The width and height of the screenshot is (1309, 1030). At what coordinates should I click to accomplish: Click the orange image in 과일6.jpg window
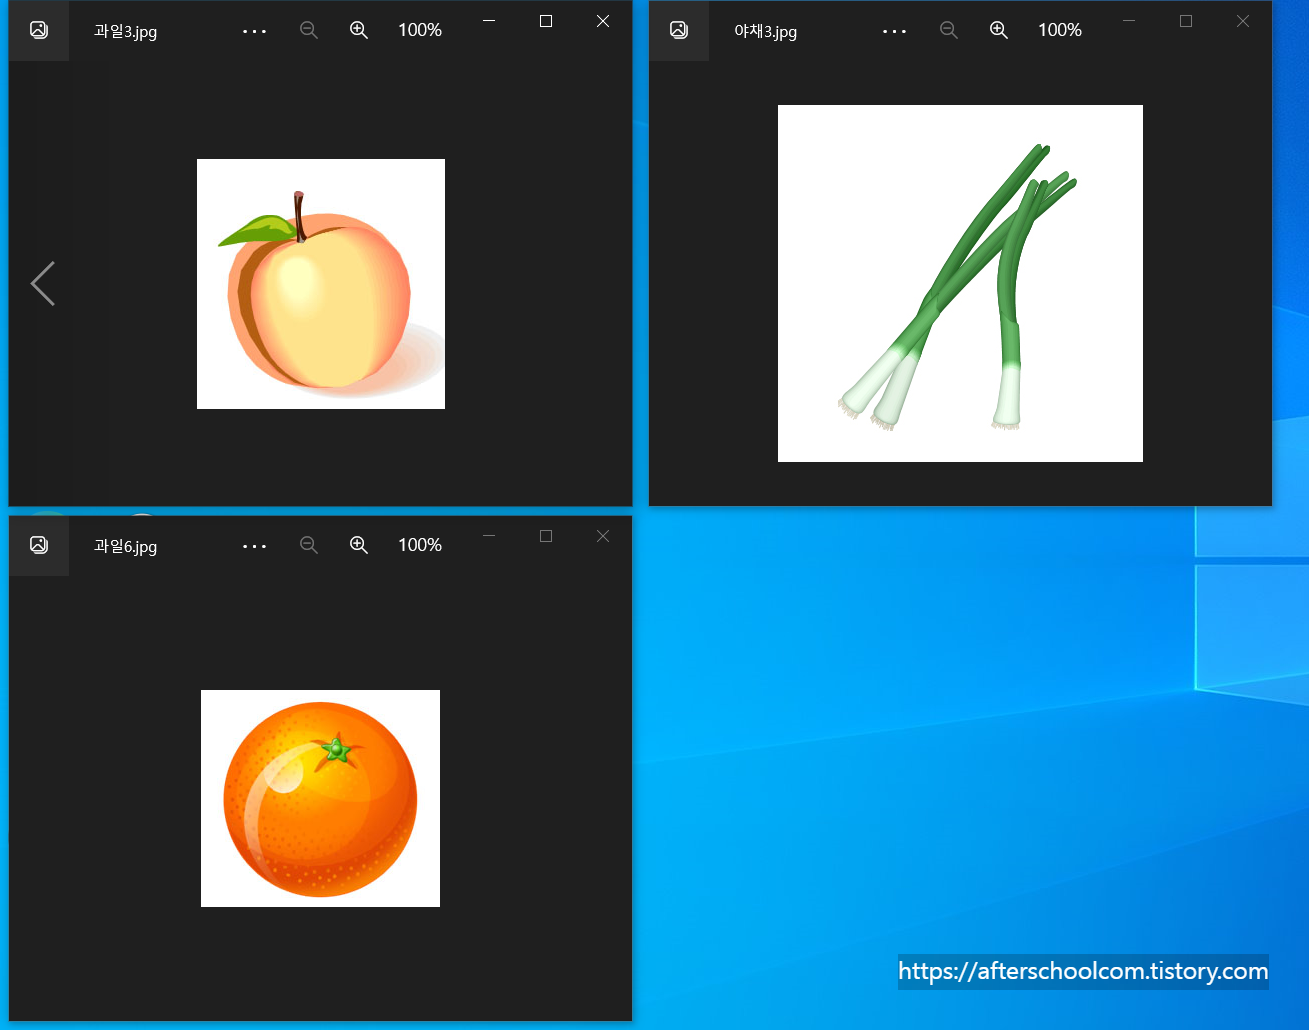320,798
